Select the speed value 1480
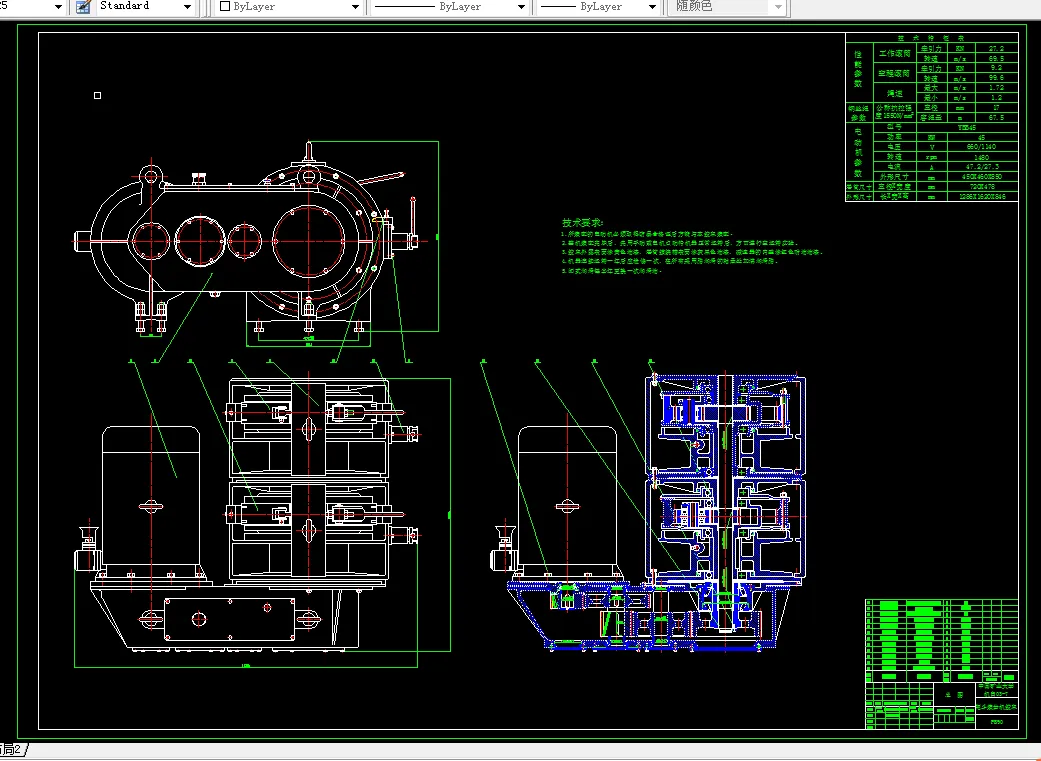 point(981,157)
